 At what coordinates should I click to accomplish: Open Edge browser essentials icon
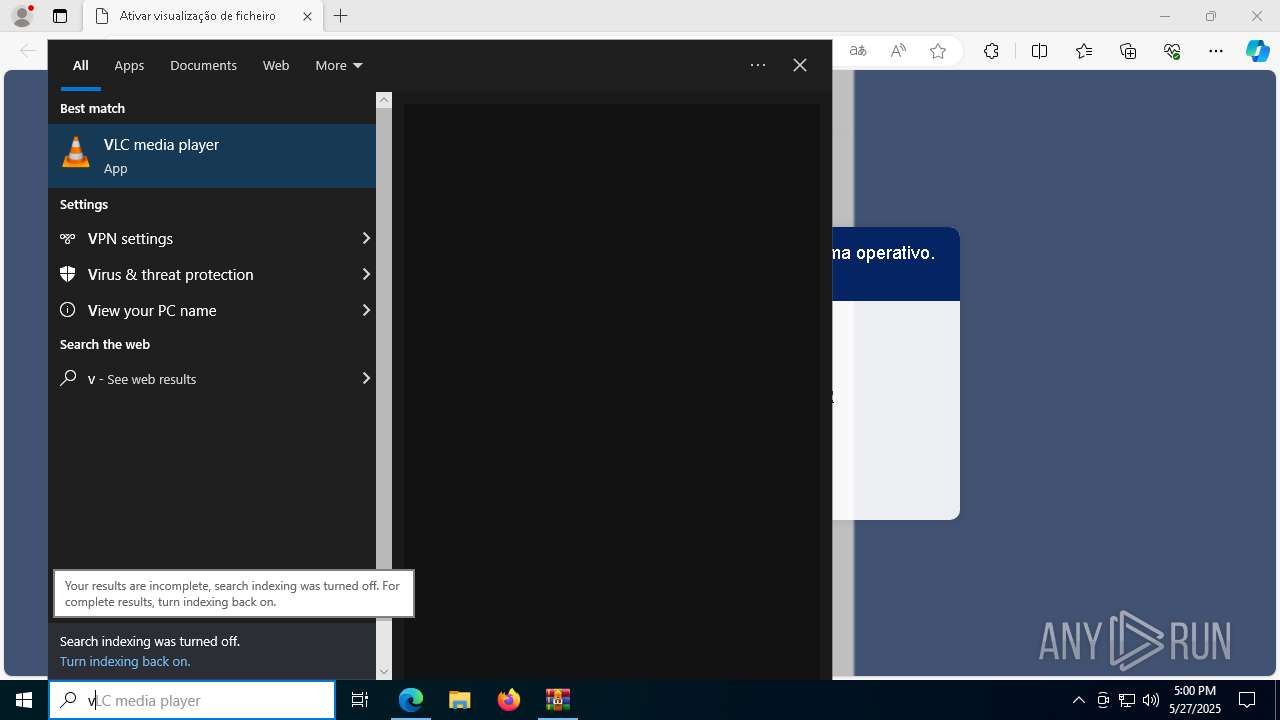click(x=1172, y=51)
